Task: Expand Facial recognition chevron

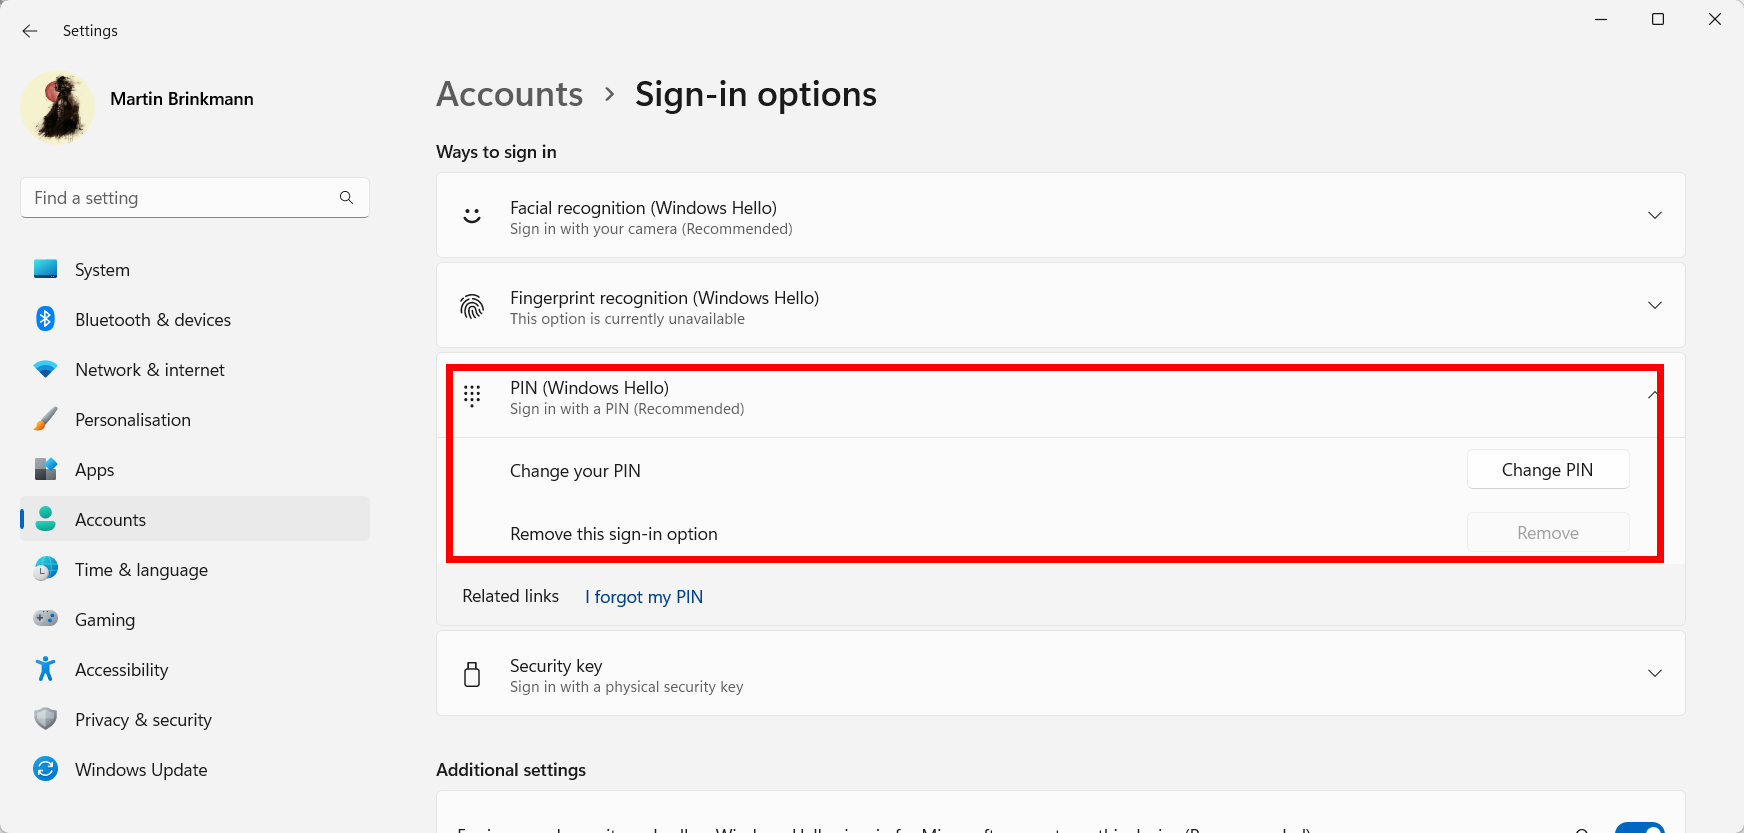Action: pos(1655,215)
